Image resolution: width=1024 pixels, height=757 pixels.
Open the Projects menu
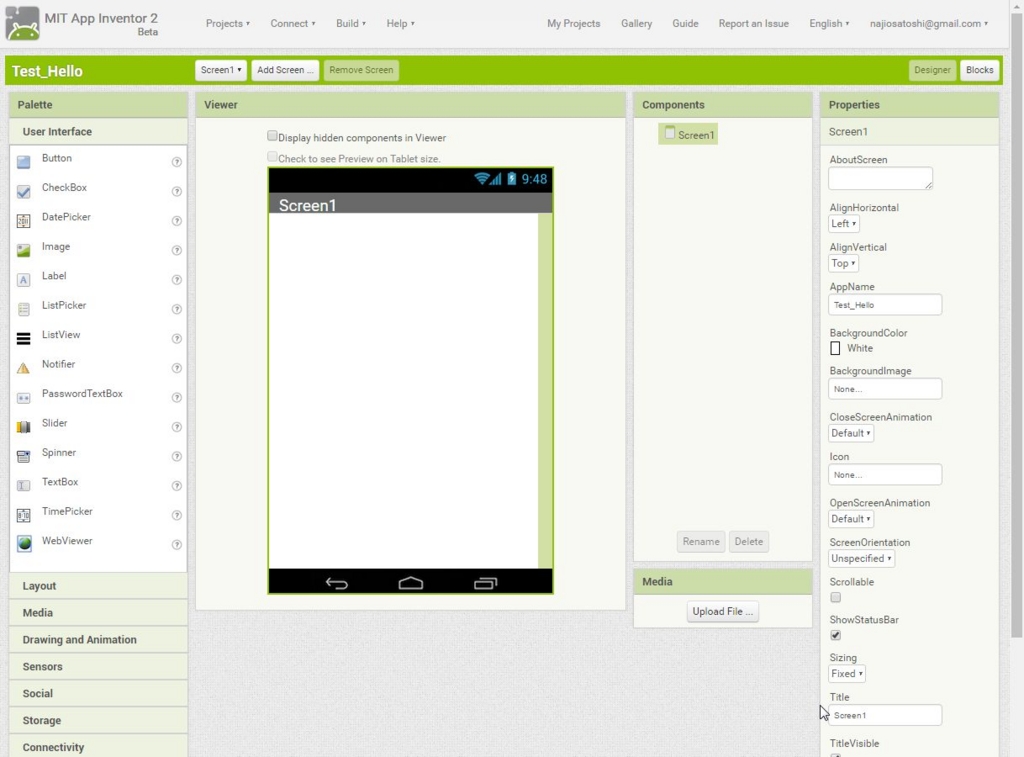tap(227, 24)
